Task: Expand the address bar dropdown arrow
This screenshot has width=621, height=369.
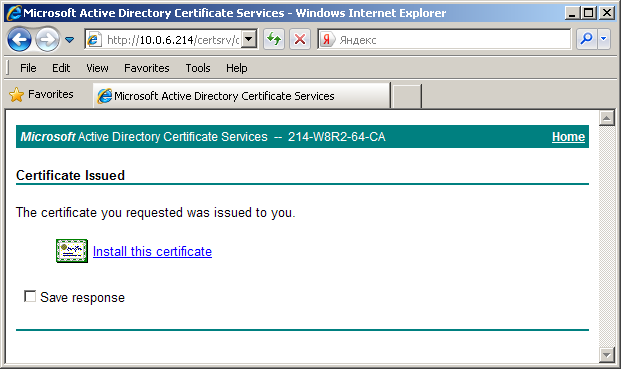Action: pos(249,39)
